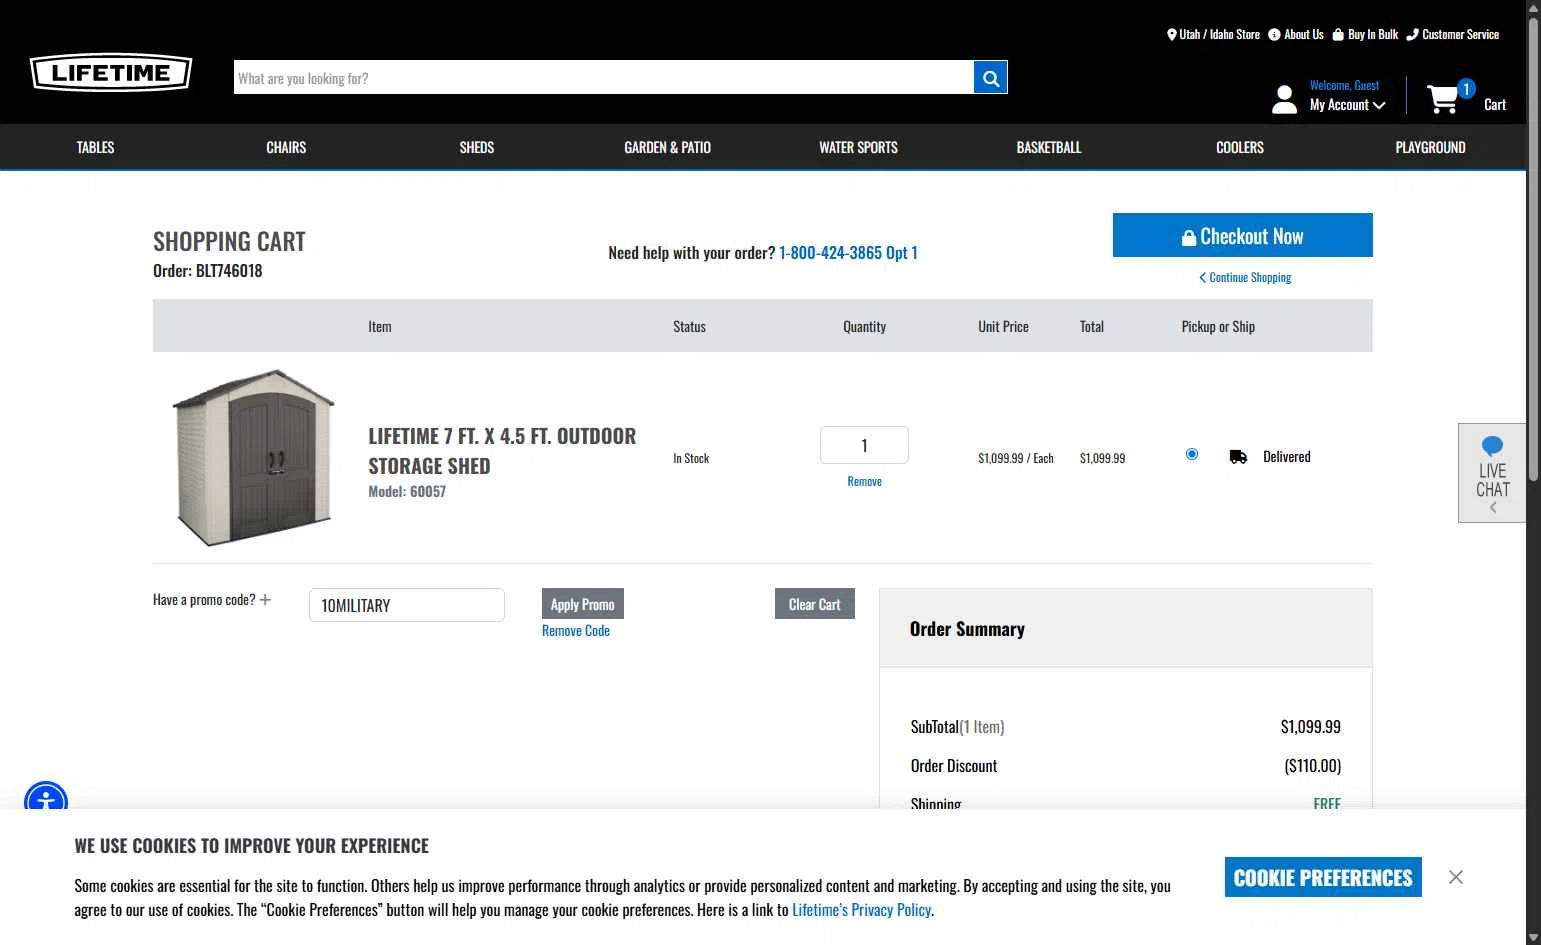Click the In Stock status text
Image resolution: width=1541 pixels, height=945 pixels.
691,458
